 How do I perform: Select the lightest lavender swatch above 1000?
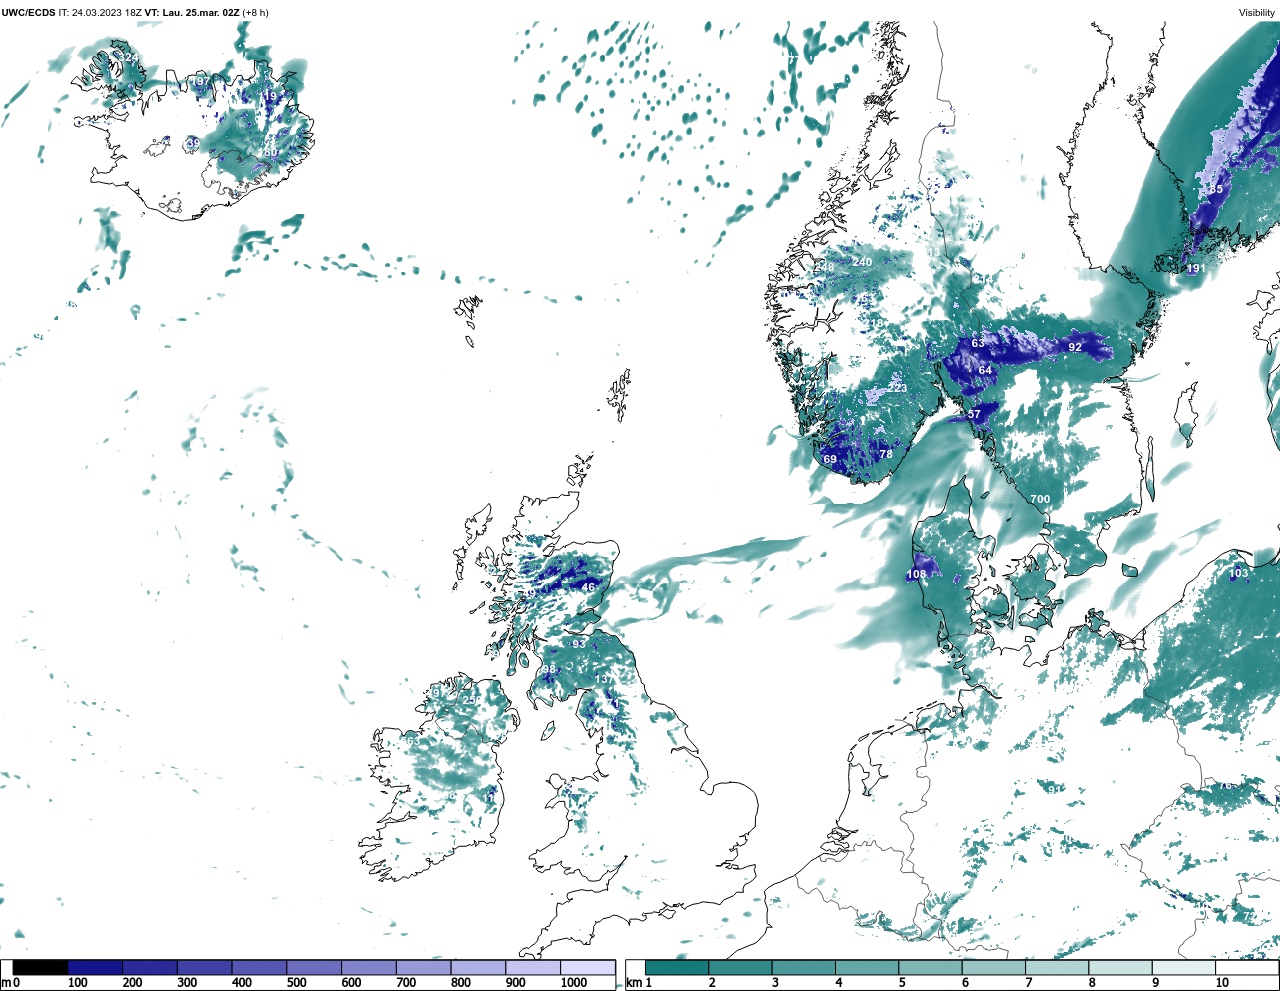[587, 967]
